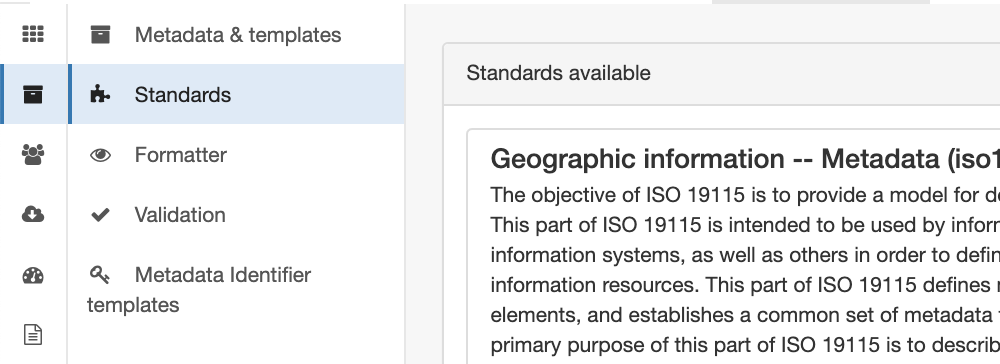Screen dimensions: 1000x364
Task: Click archive icon beside Metadata & templates
Action: 100,34
